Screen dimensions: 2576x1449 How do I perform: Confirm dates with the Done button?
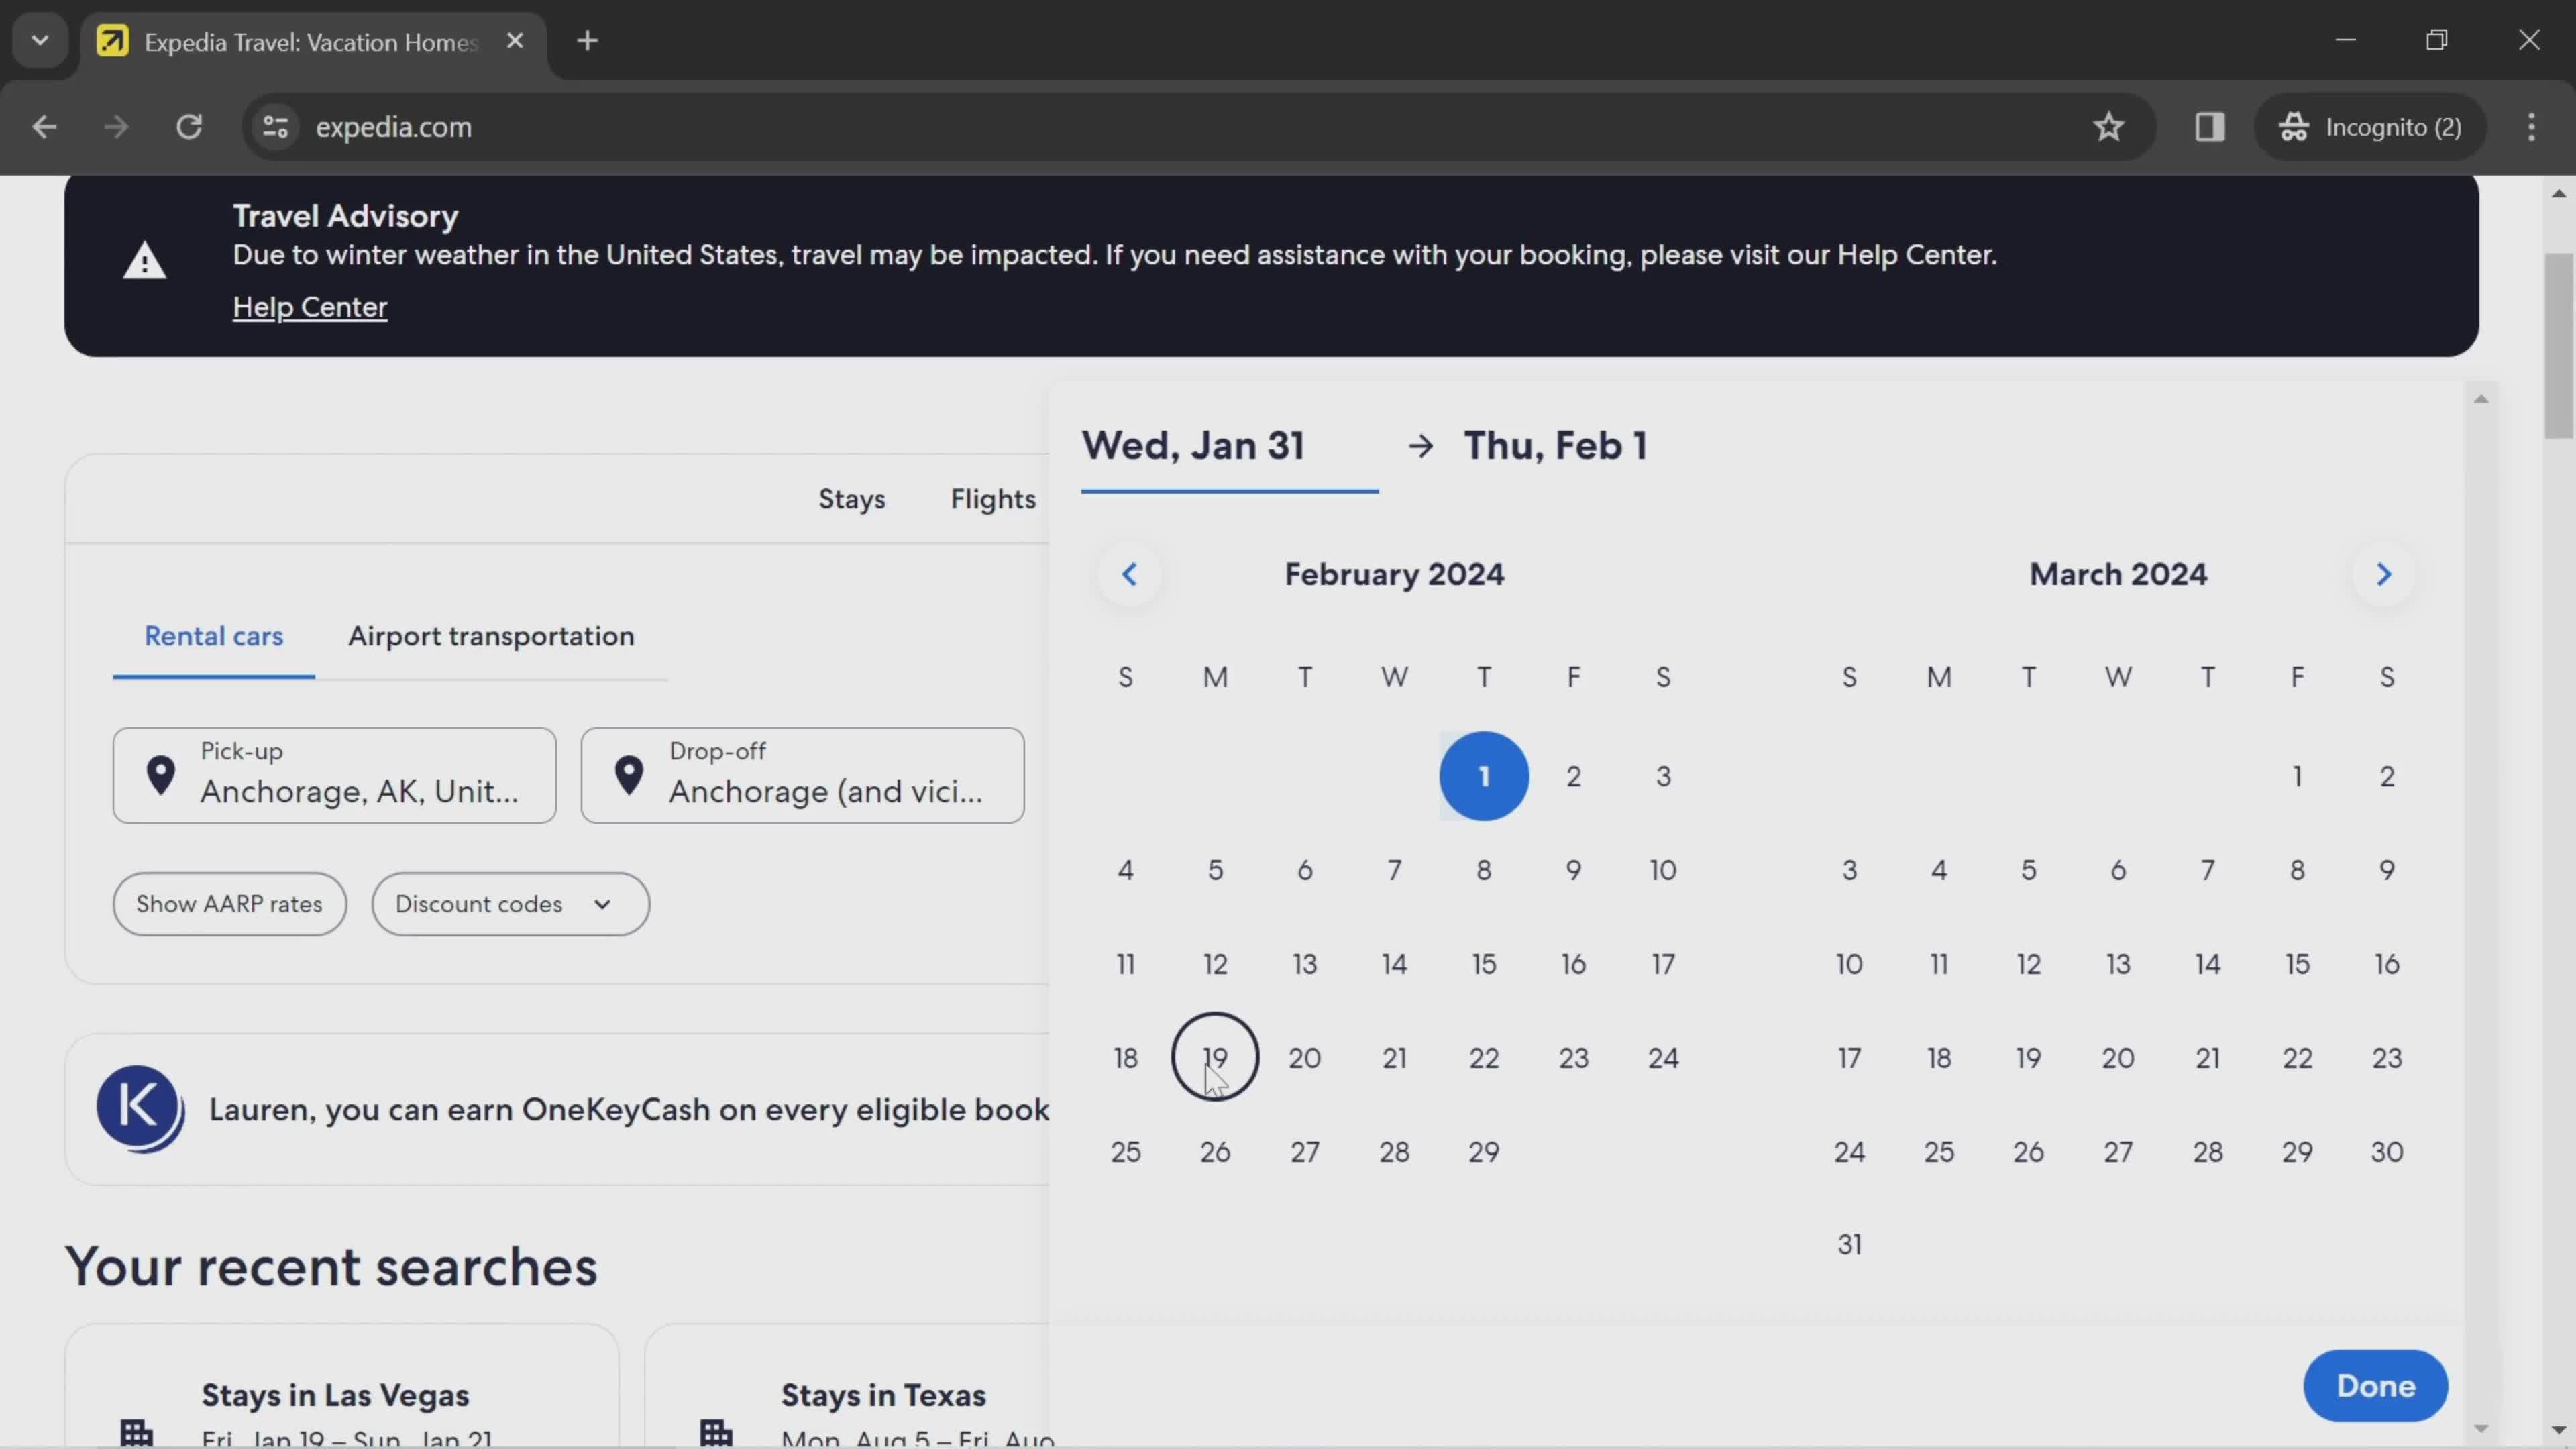point(2375,1386)
